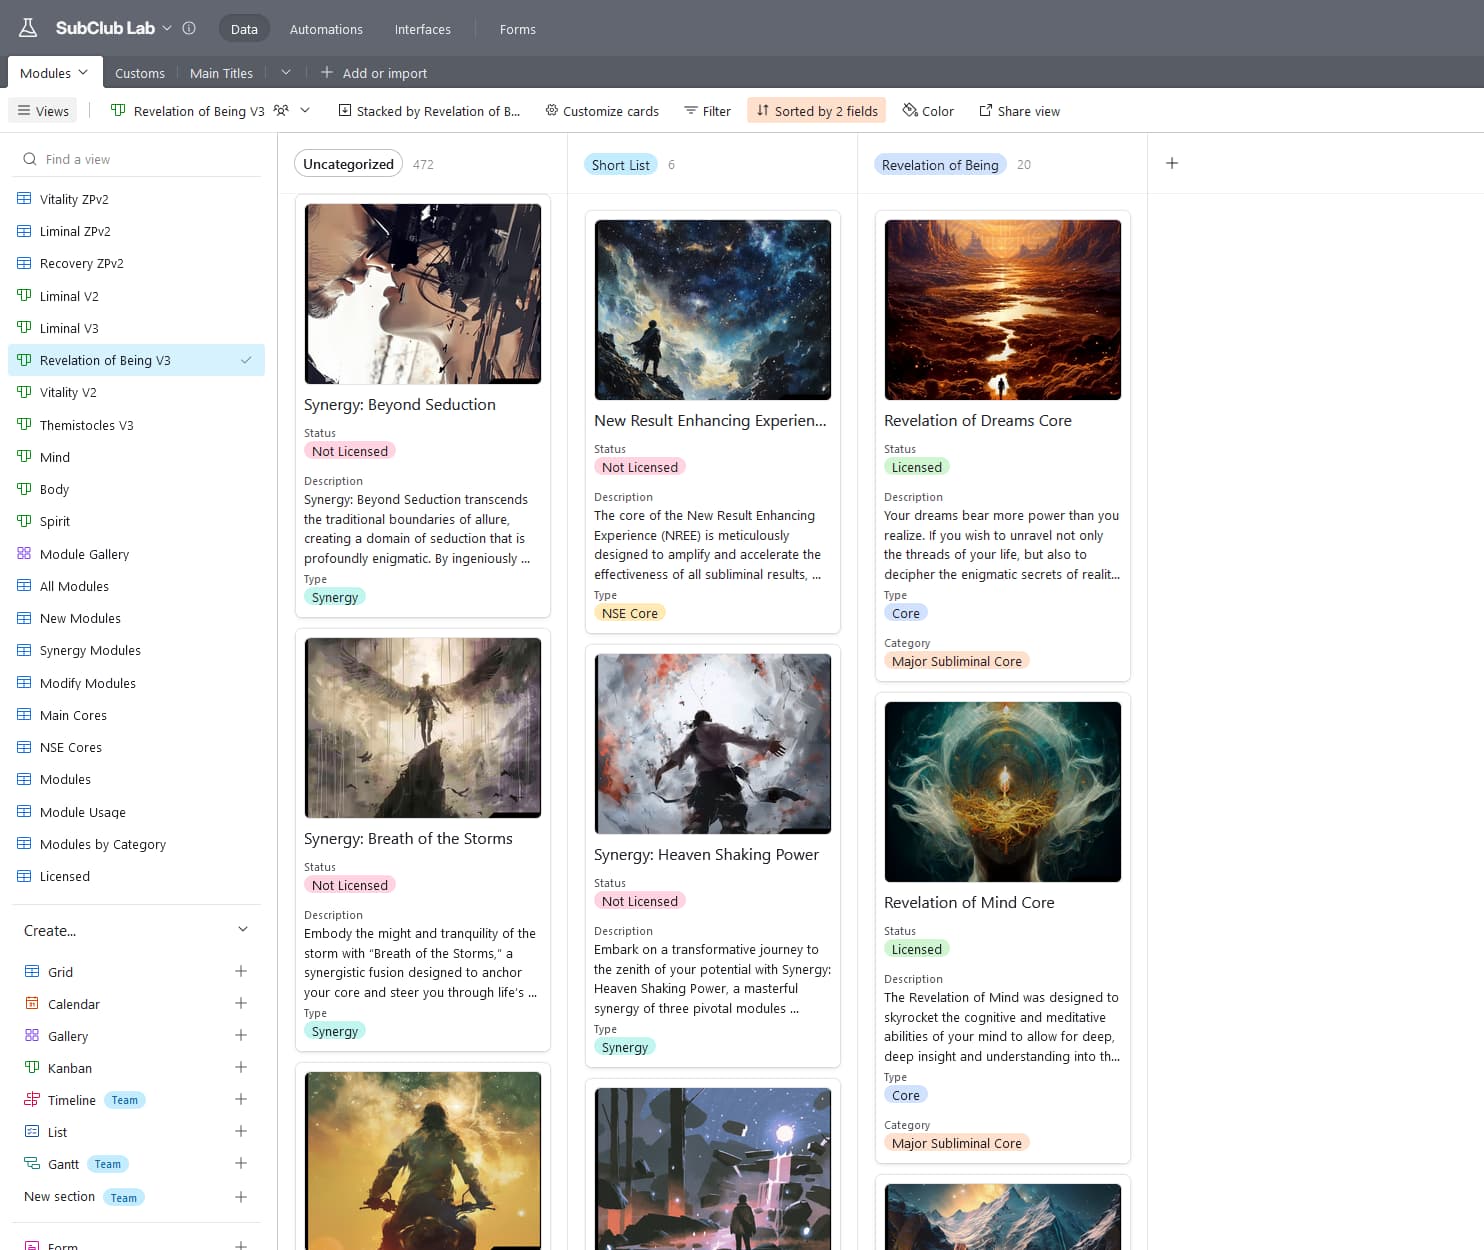
Task: Open the Sorted by 2 fields menu
Action: point(817,111)
